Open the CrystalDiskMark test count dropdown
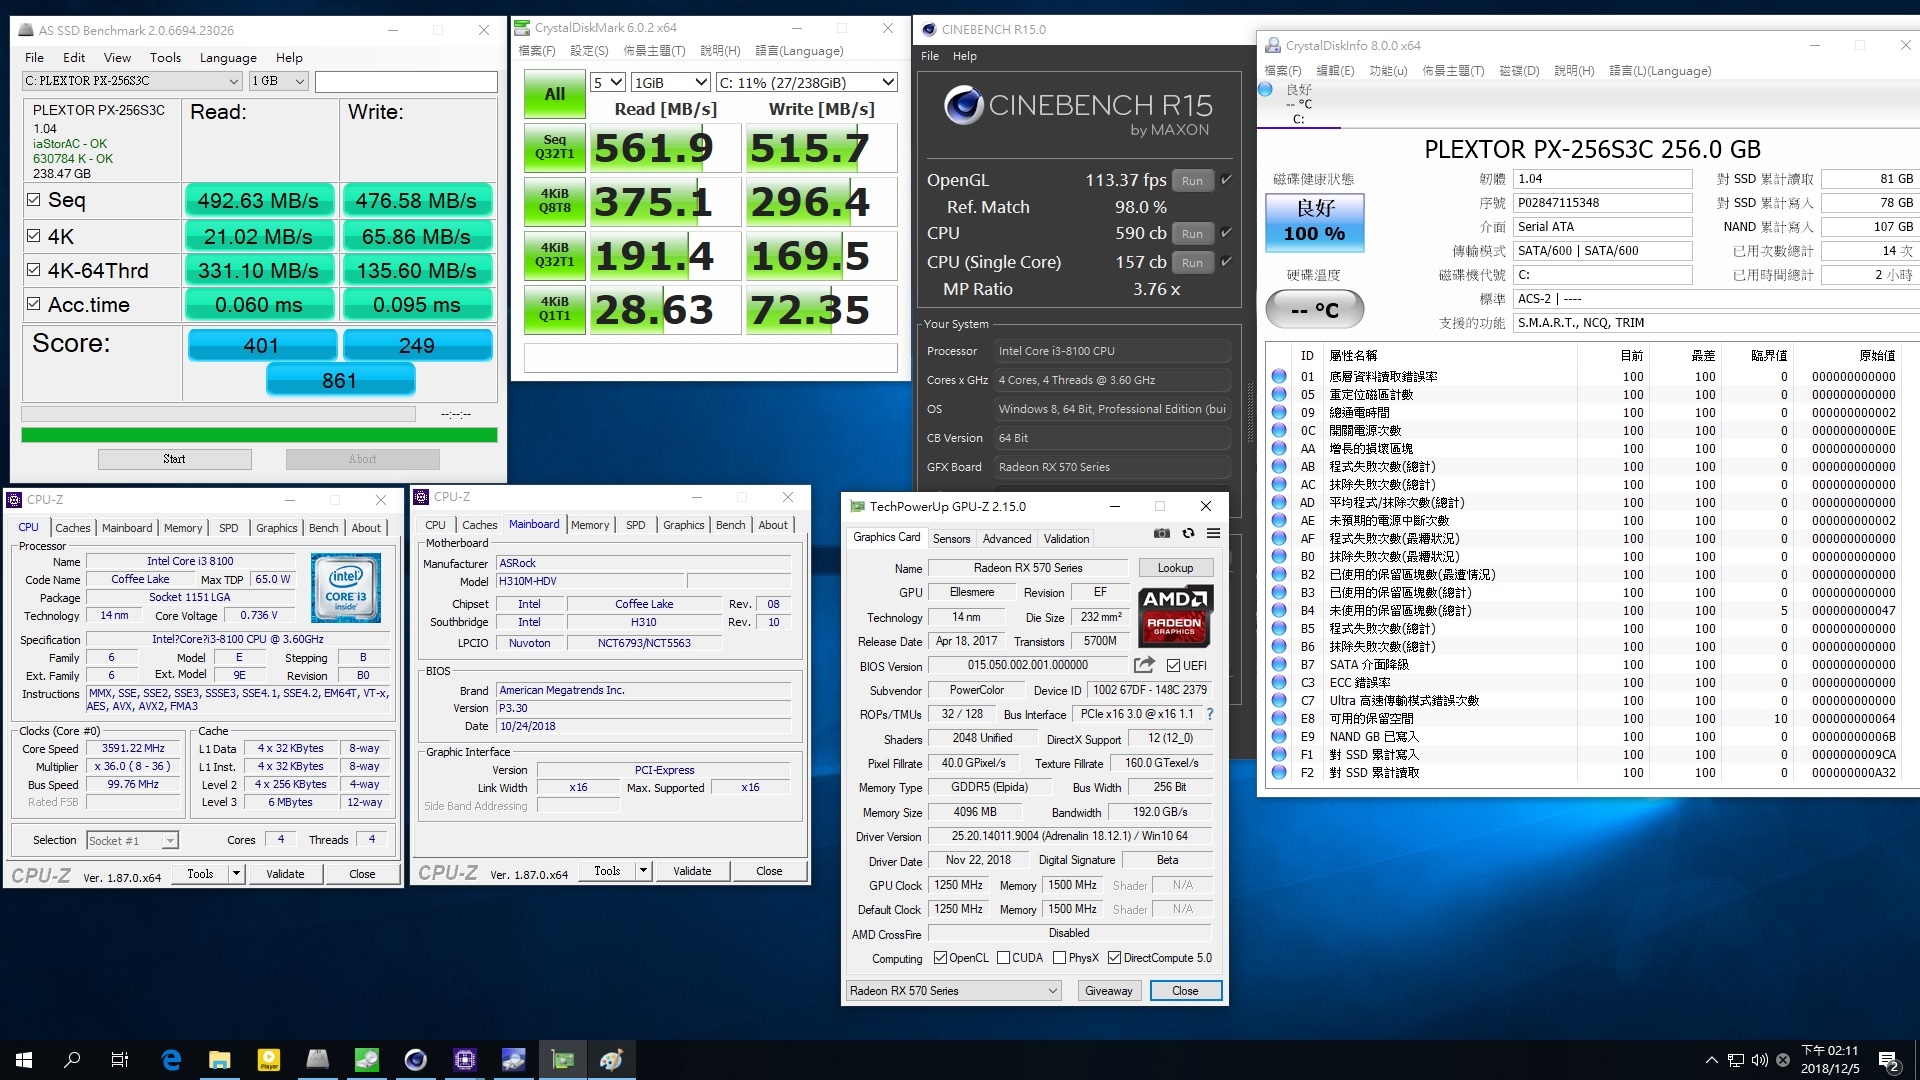The height and width of the screenshot is (1080, 1920). coord(608,82)
